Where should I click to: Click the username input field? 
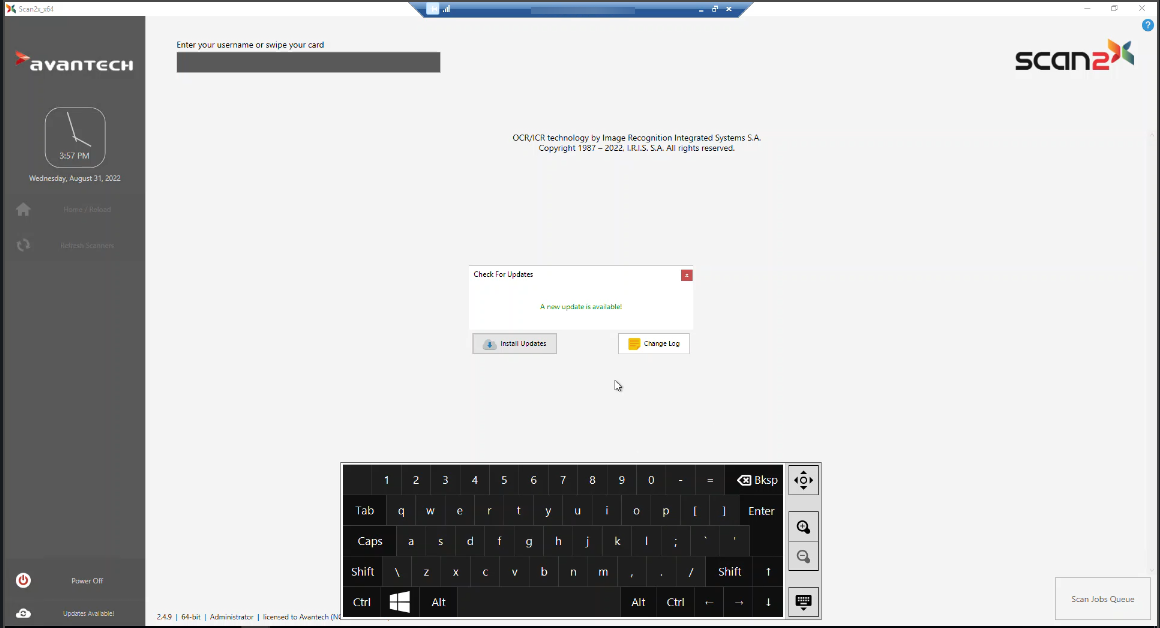click(308, 63)
